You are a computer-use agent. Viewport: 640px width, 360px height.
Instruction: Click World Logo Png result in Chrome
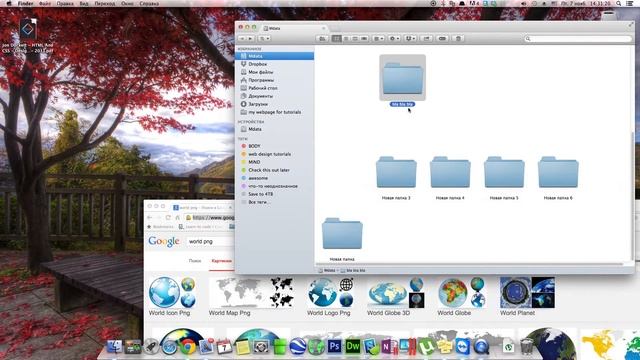pos(330,296)
